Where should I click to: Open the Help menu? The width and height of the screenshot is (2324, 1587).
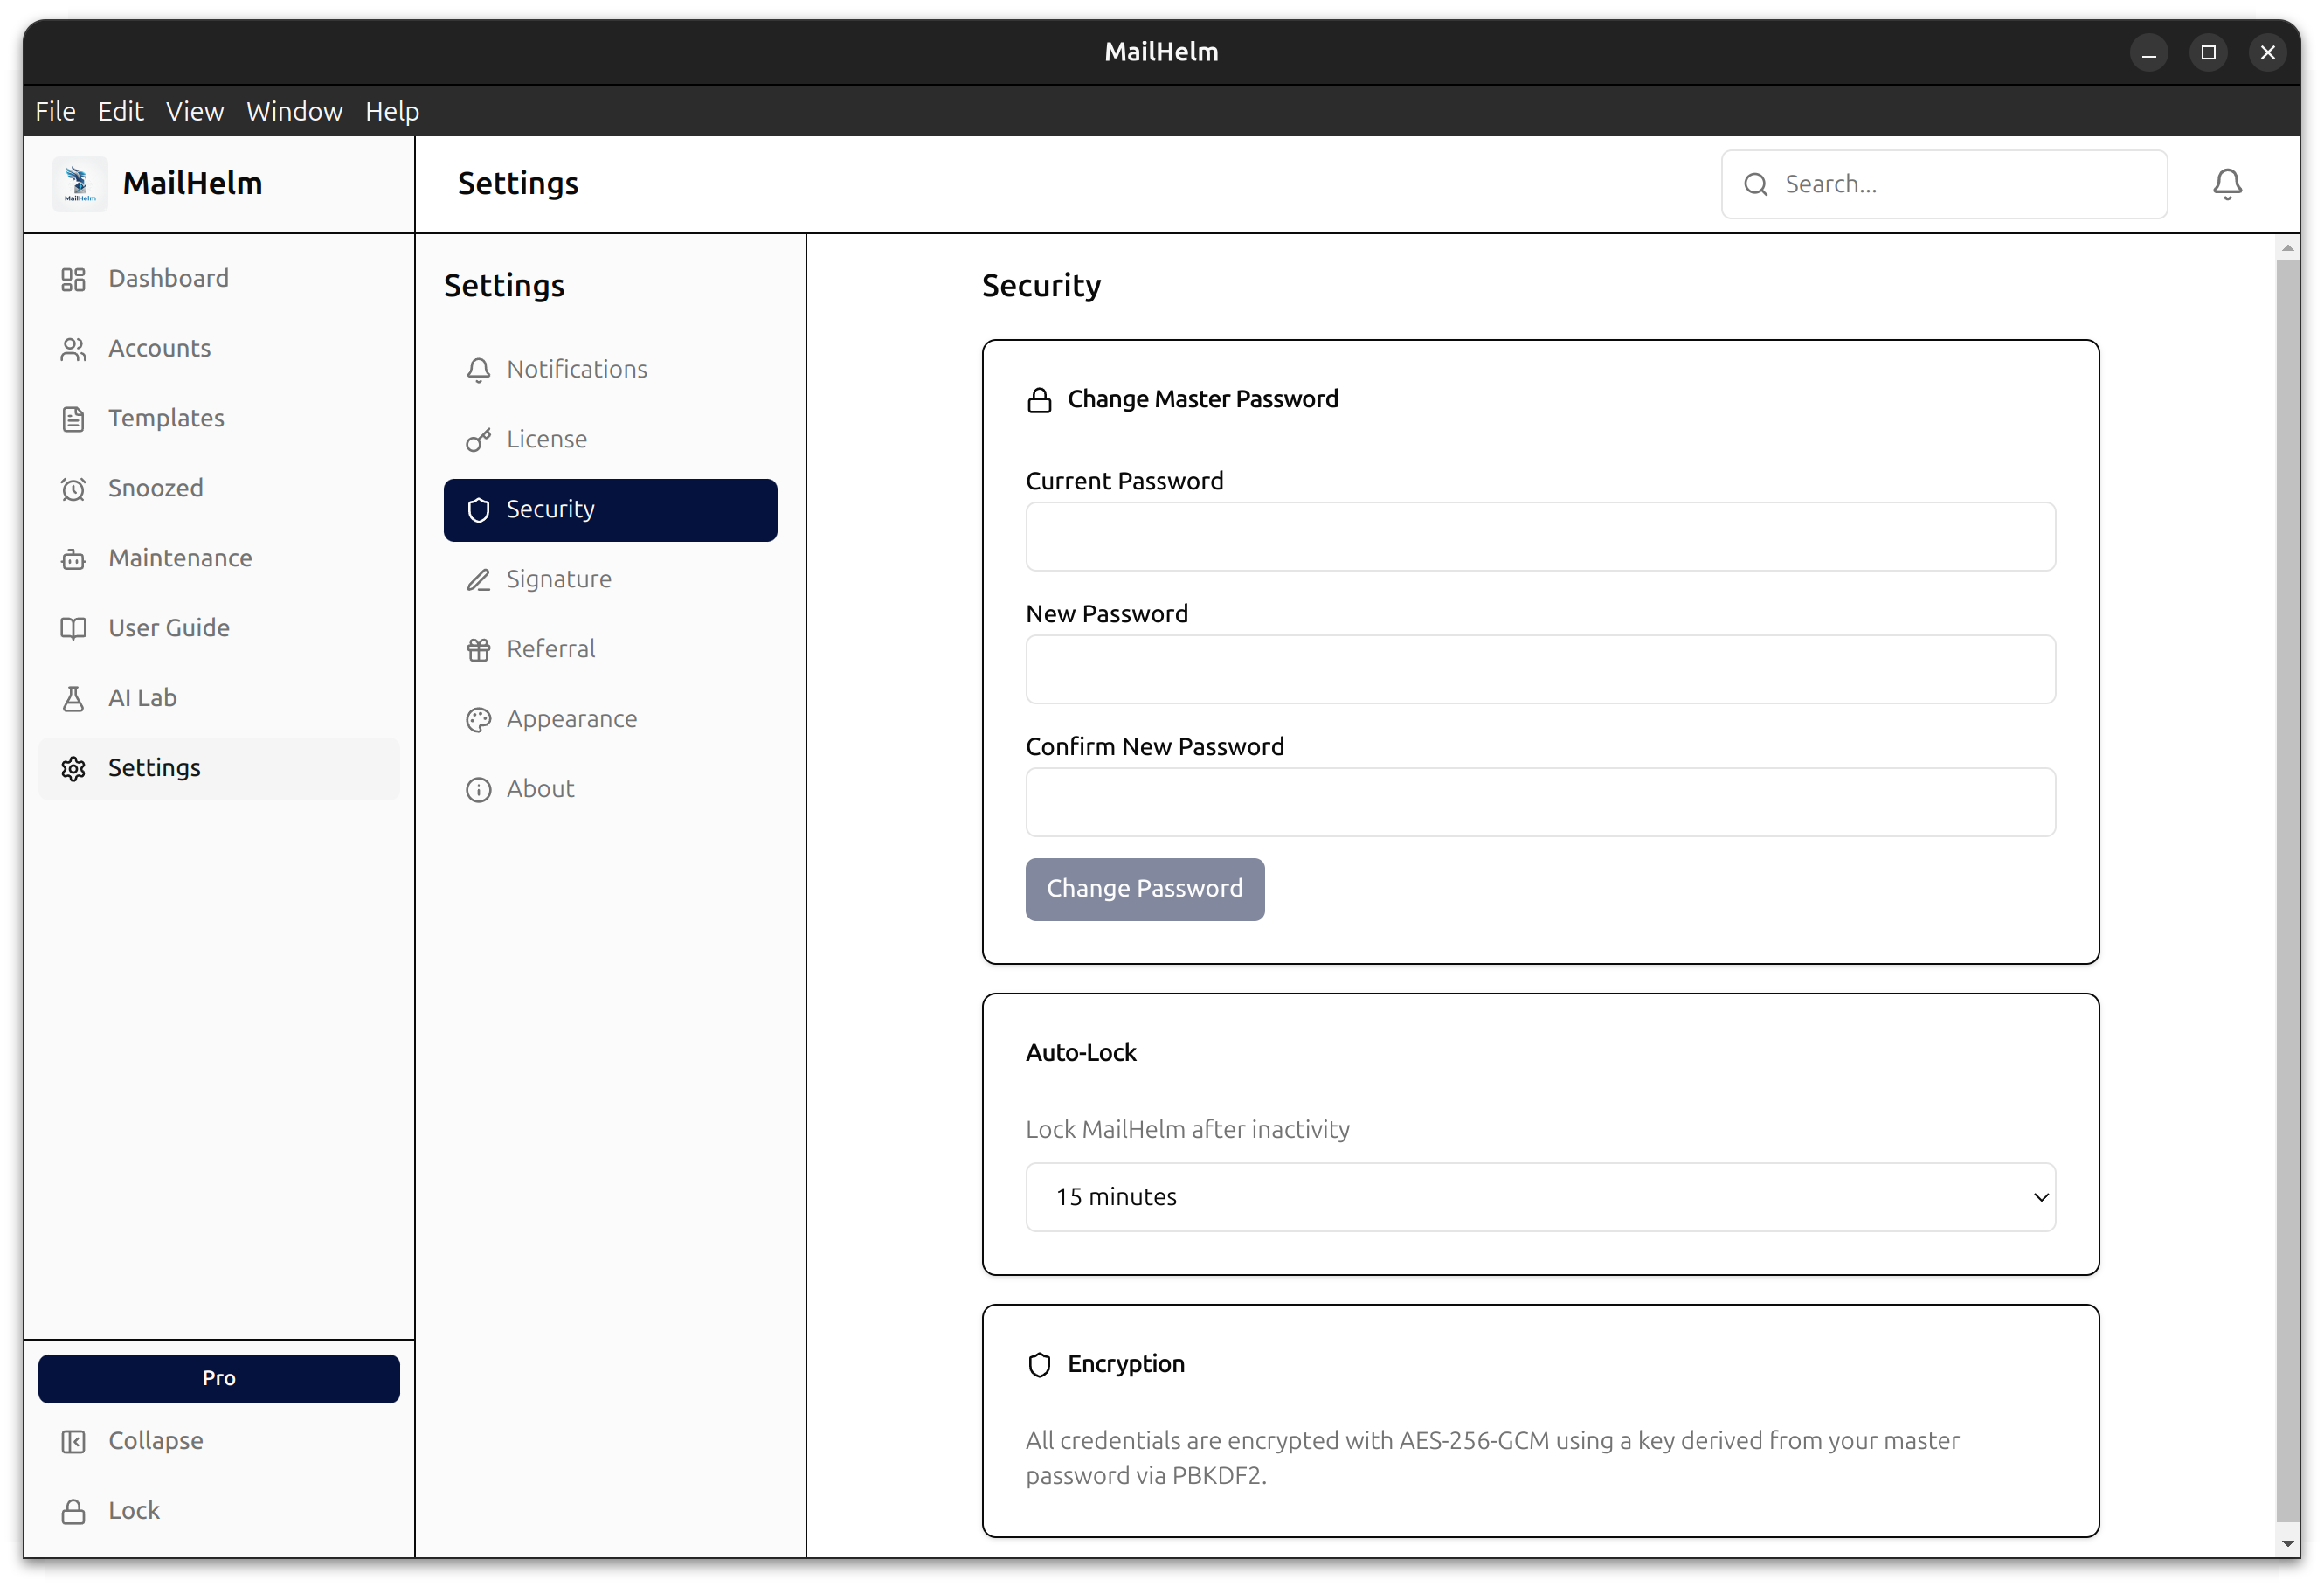(391, 111)
